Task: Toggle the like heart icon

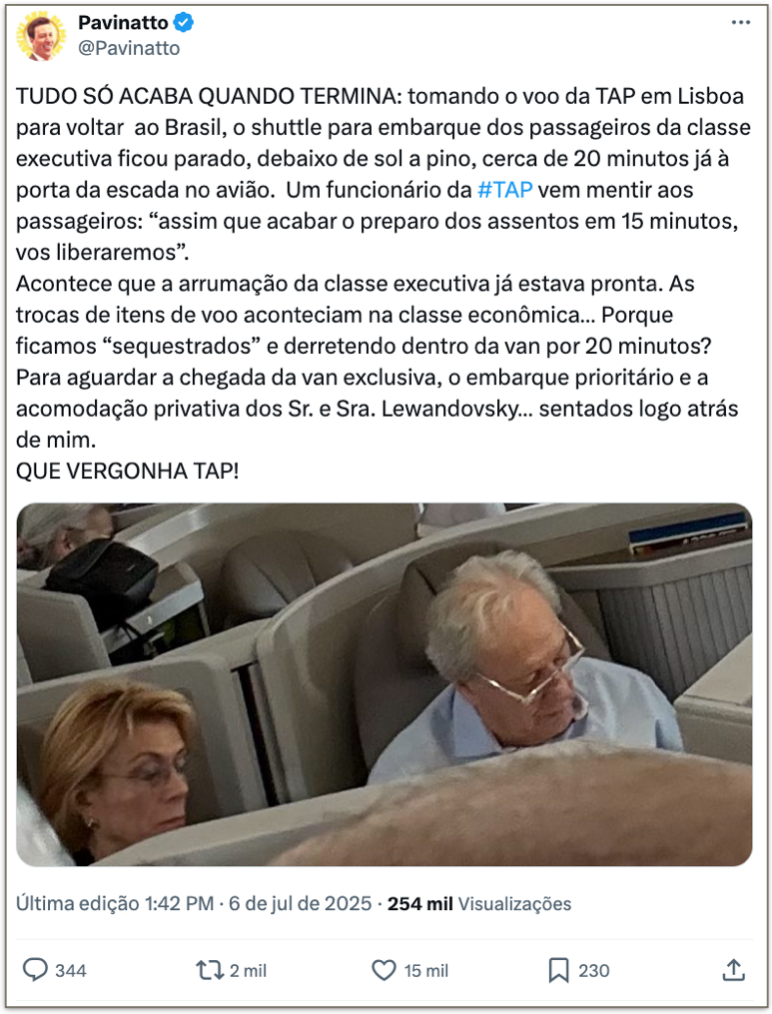Action: pyautogui.click(x=383, y=970)
